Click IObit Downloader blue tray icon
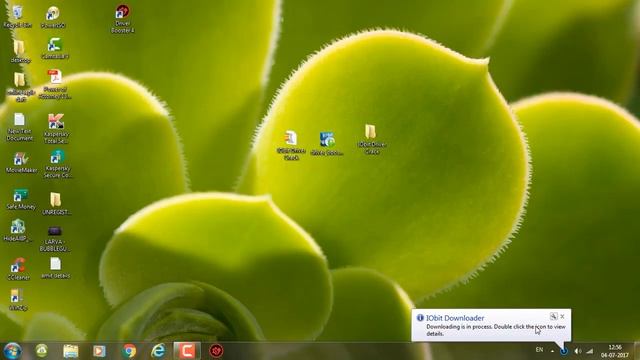Viewport: 640px width, 360px height. coord(564,351)
